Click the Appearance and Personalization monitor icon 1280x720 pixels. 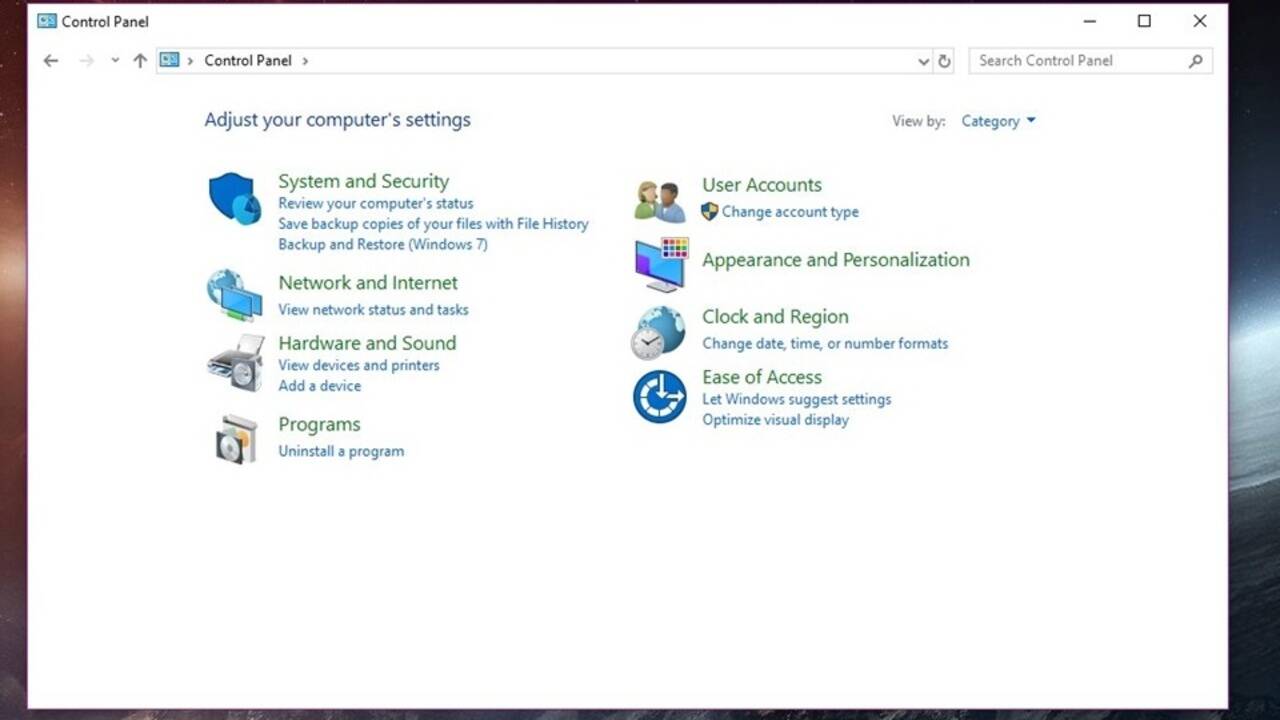pyautogui.click(x=661, y=264)
